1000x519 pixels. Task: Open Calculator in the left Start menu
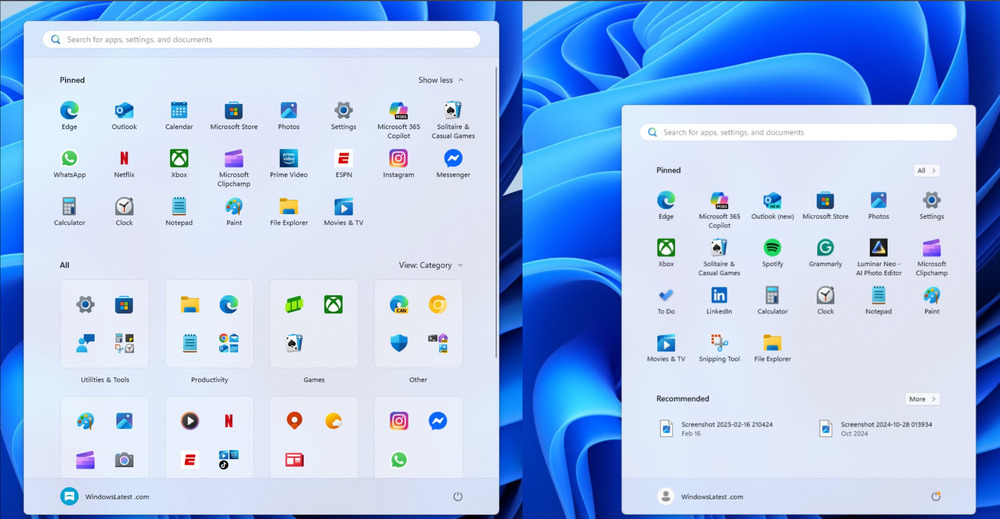[70, 212]
